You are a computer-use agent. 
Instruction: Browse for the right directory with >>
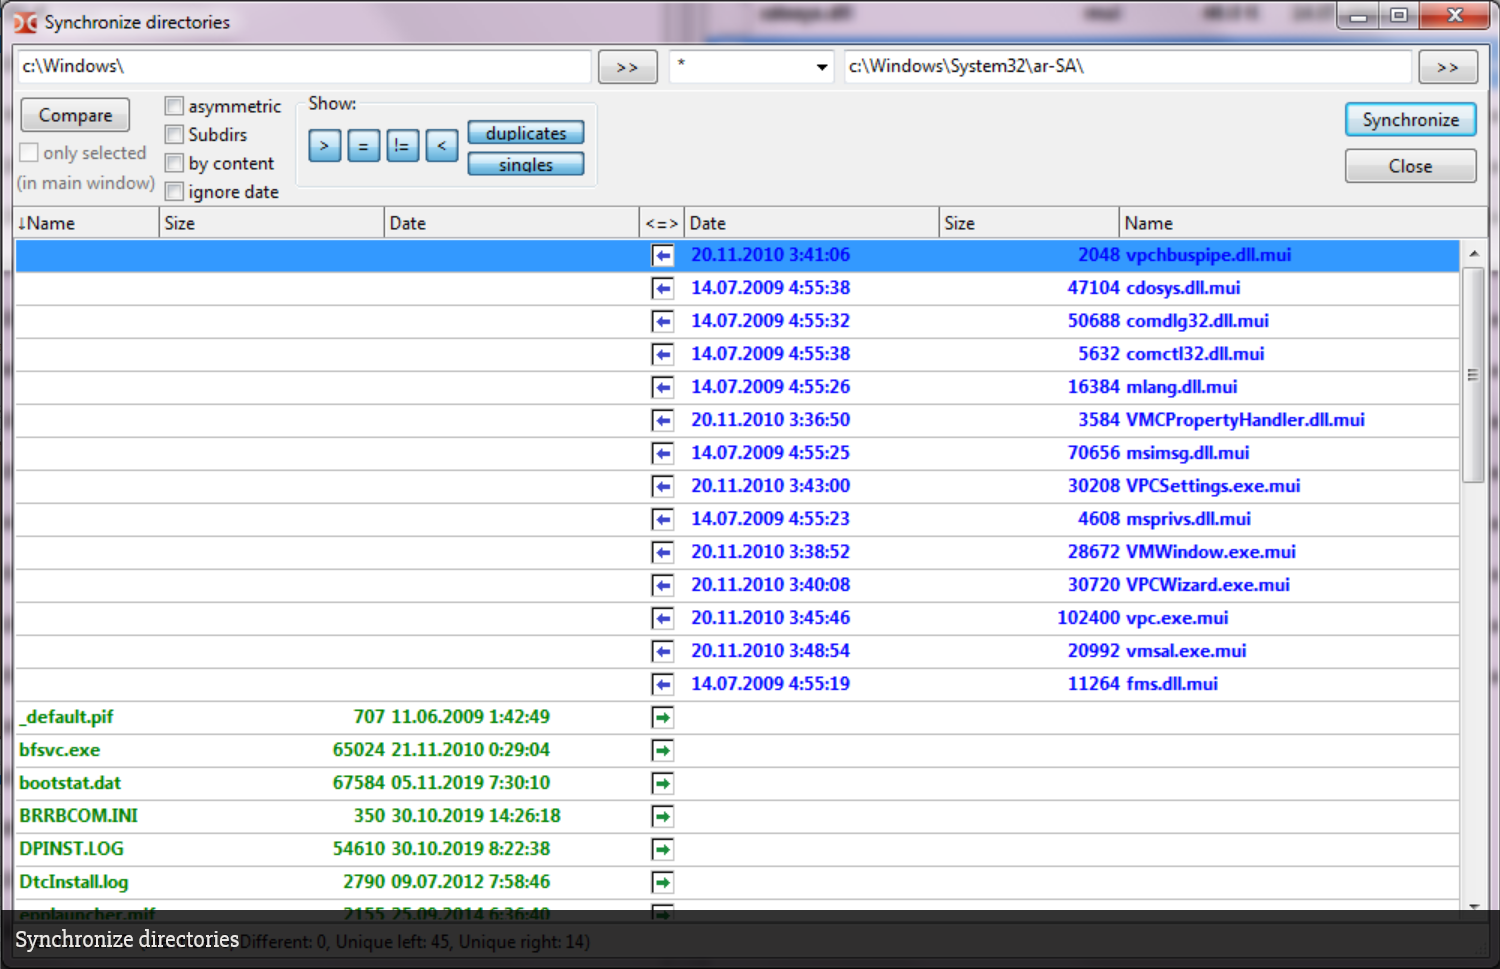pos(1447,67)
